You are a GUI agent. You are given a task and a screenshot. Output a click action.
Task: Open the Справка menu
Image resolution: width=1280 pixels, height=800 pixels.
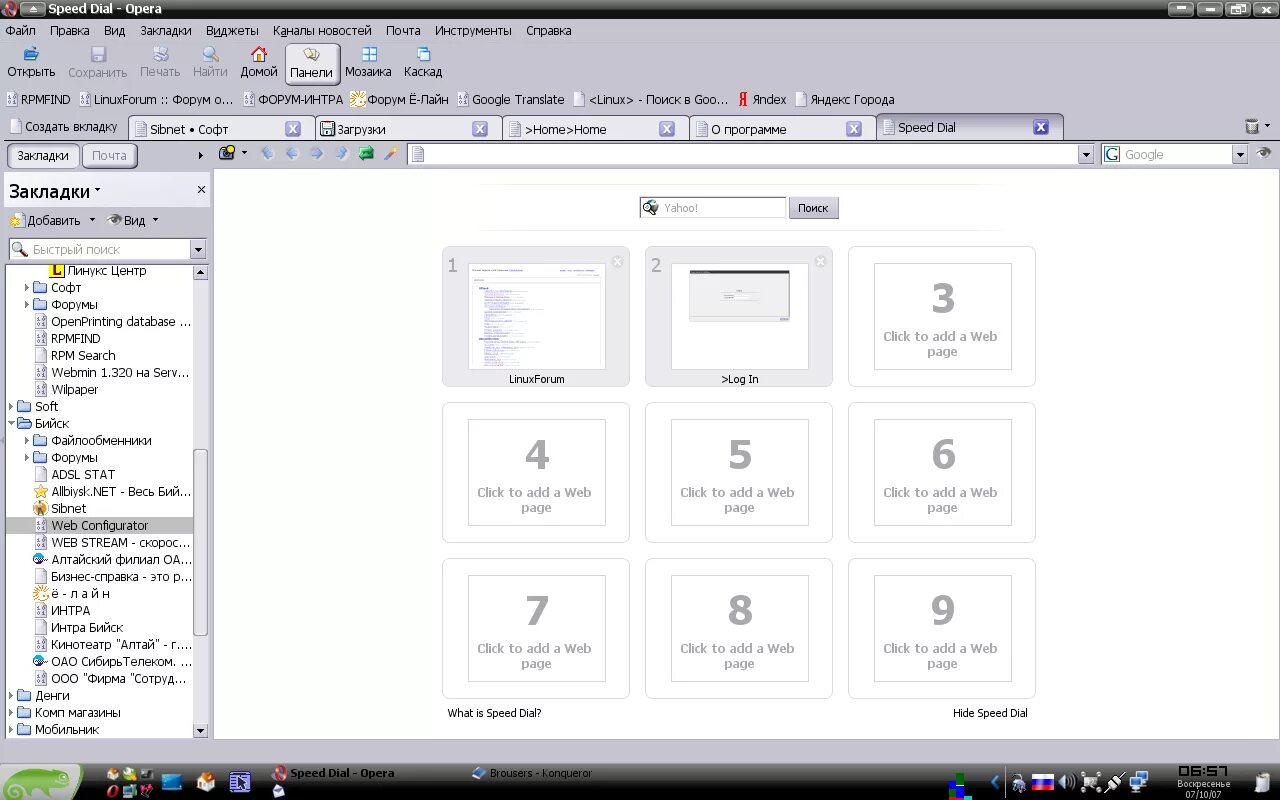point(548,30)
